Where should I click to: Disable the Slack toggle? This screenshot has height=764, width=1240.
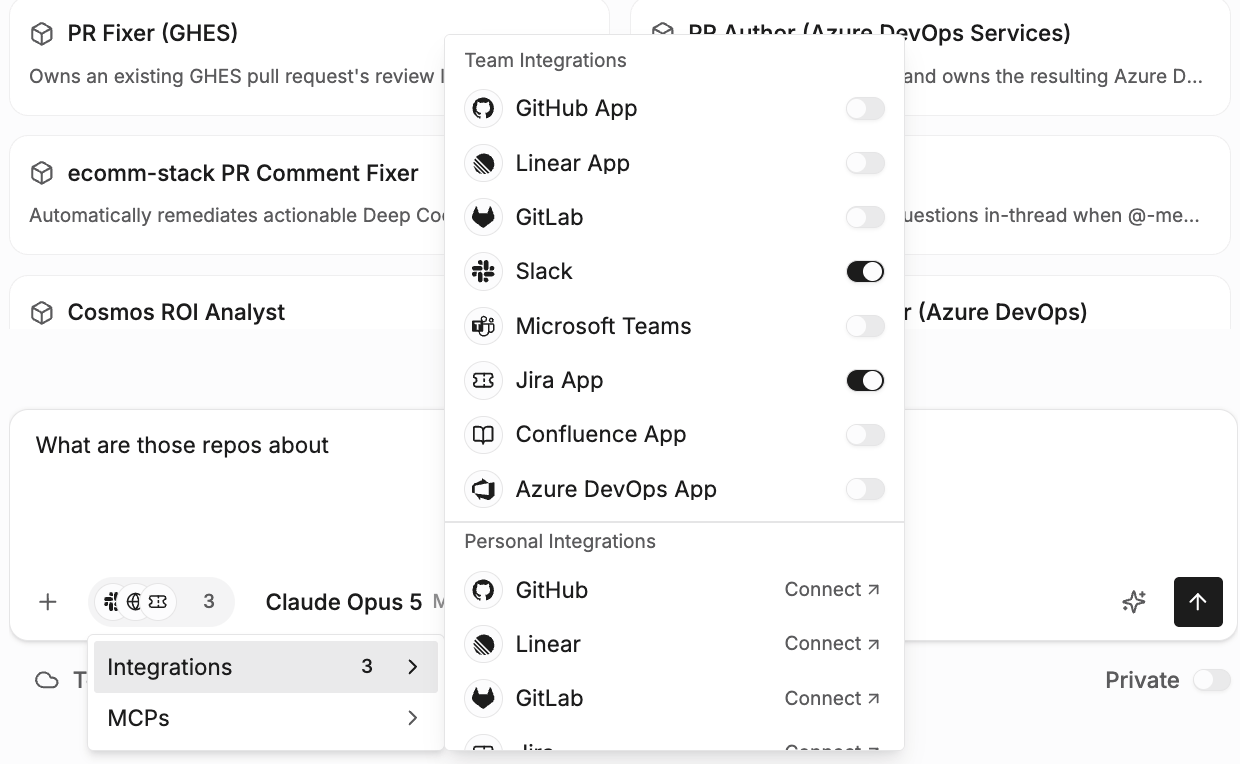click(x=865, y=271)
